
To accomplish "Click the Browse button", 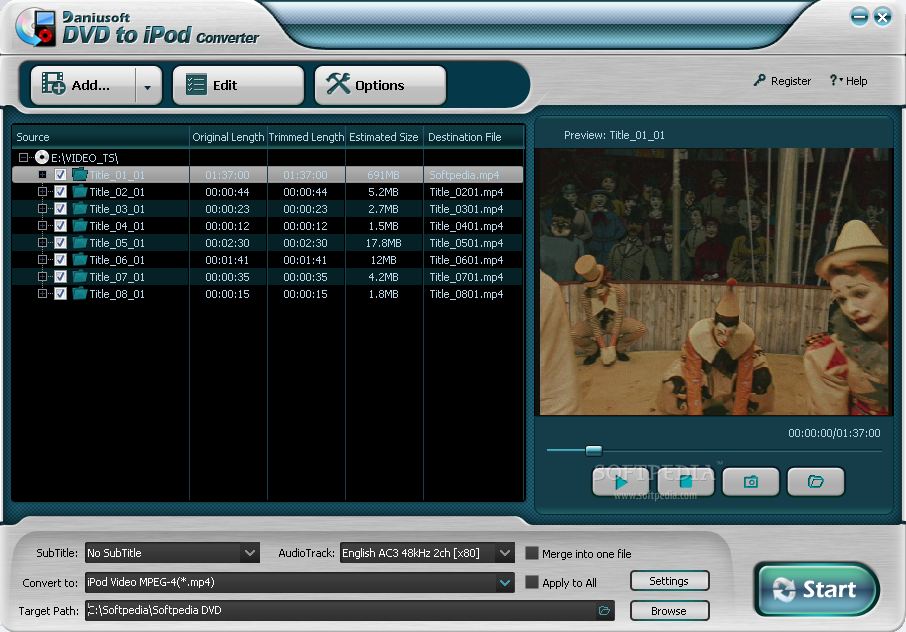I will point(669,611).
